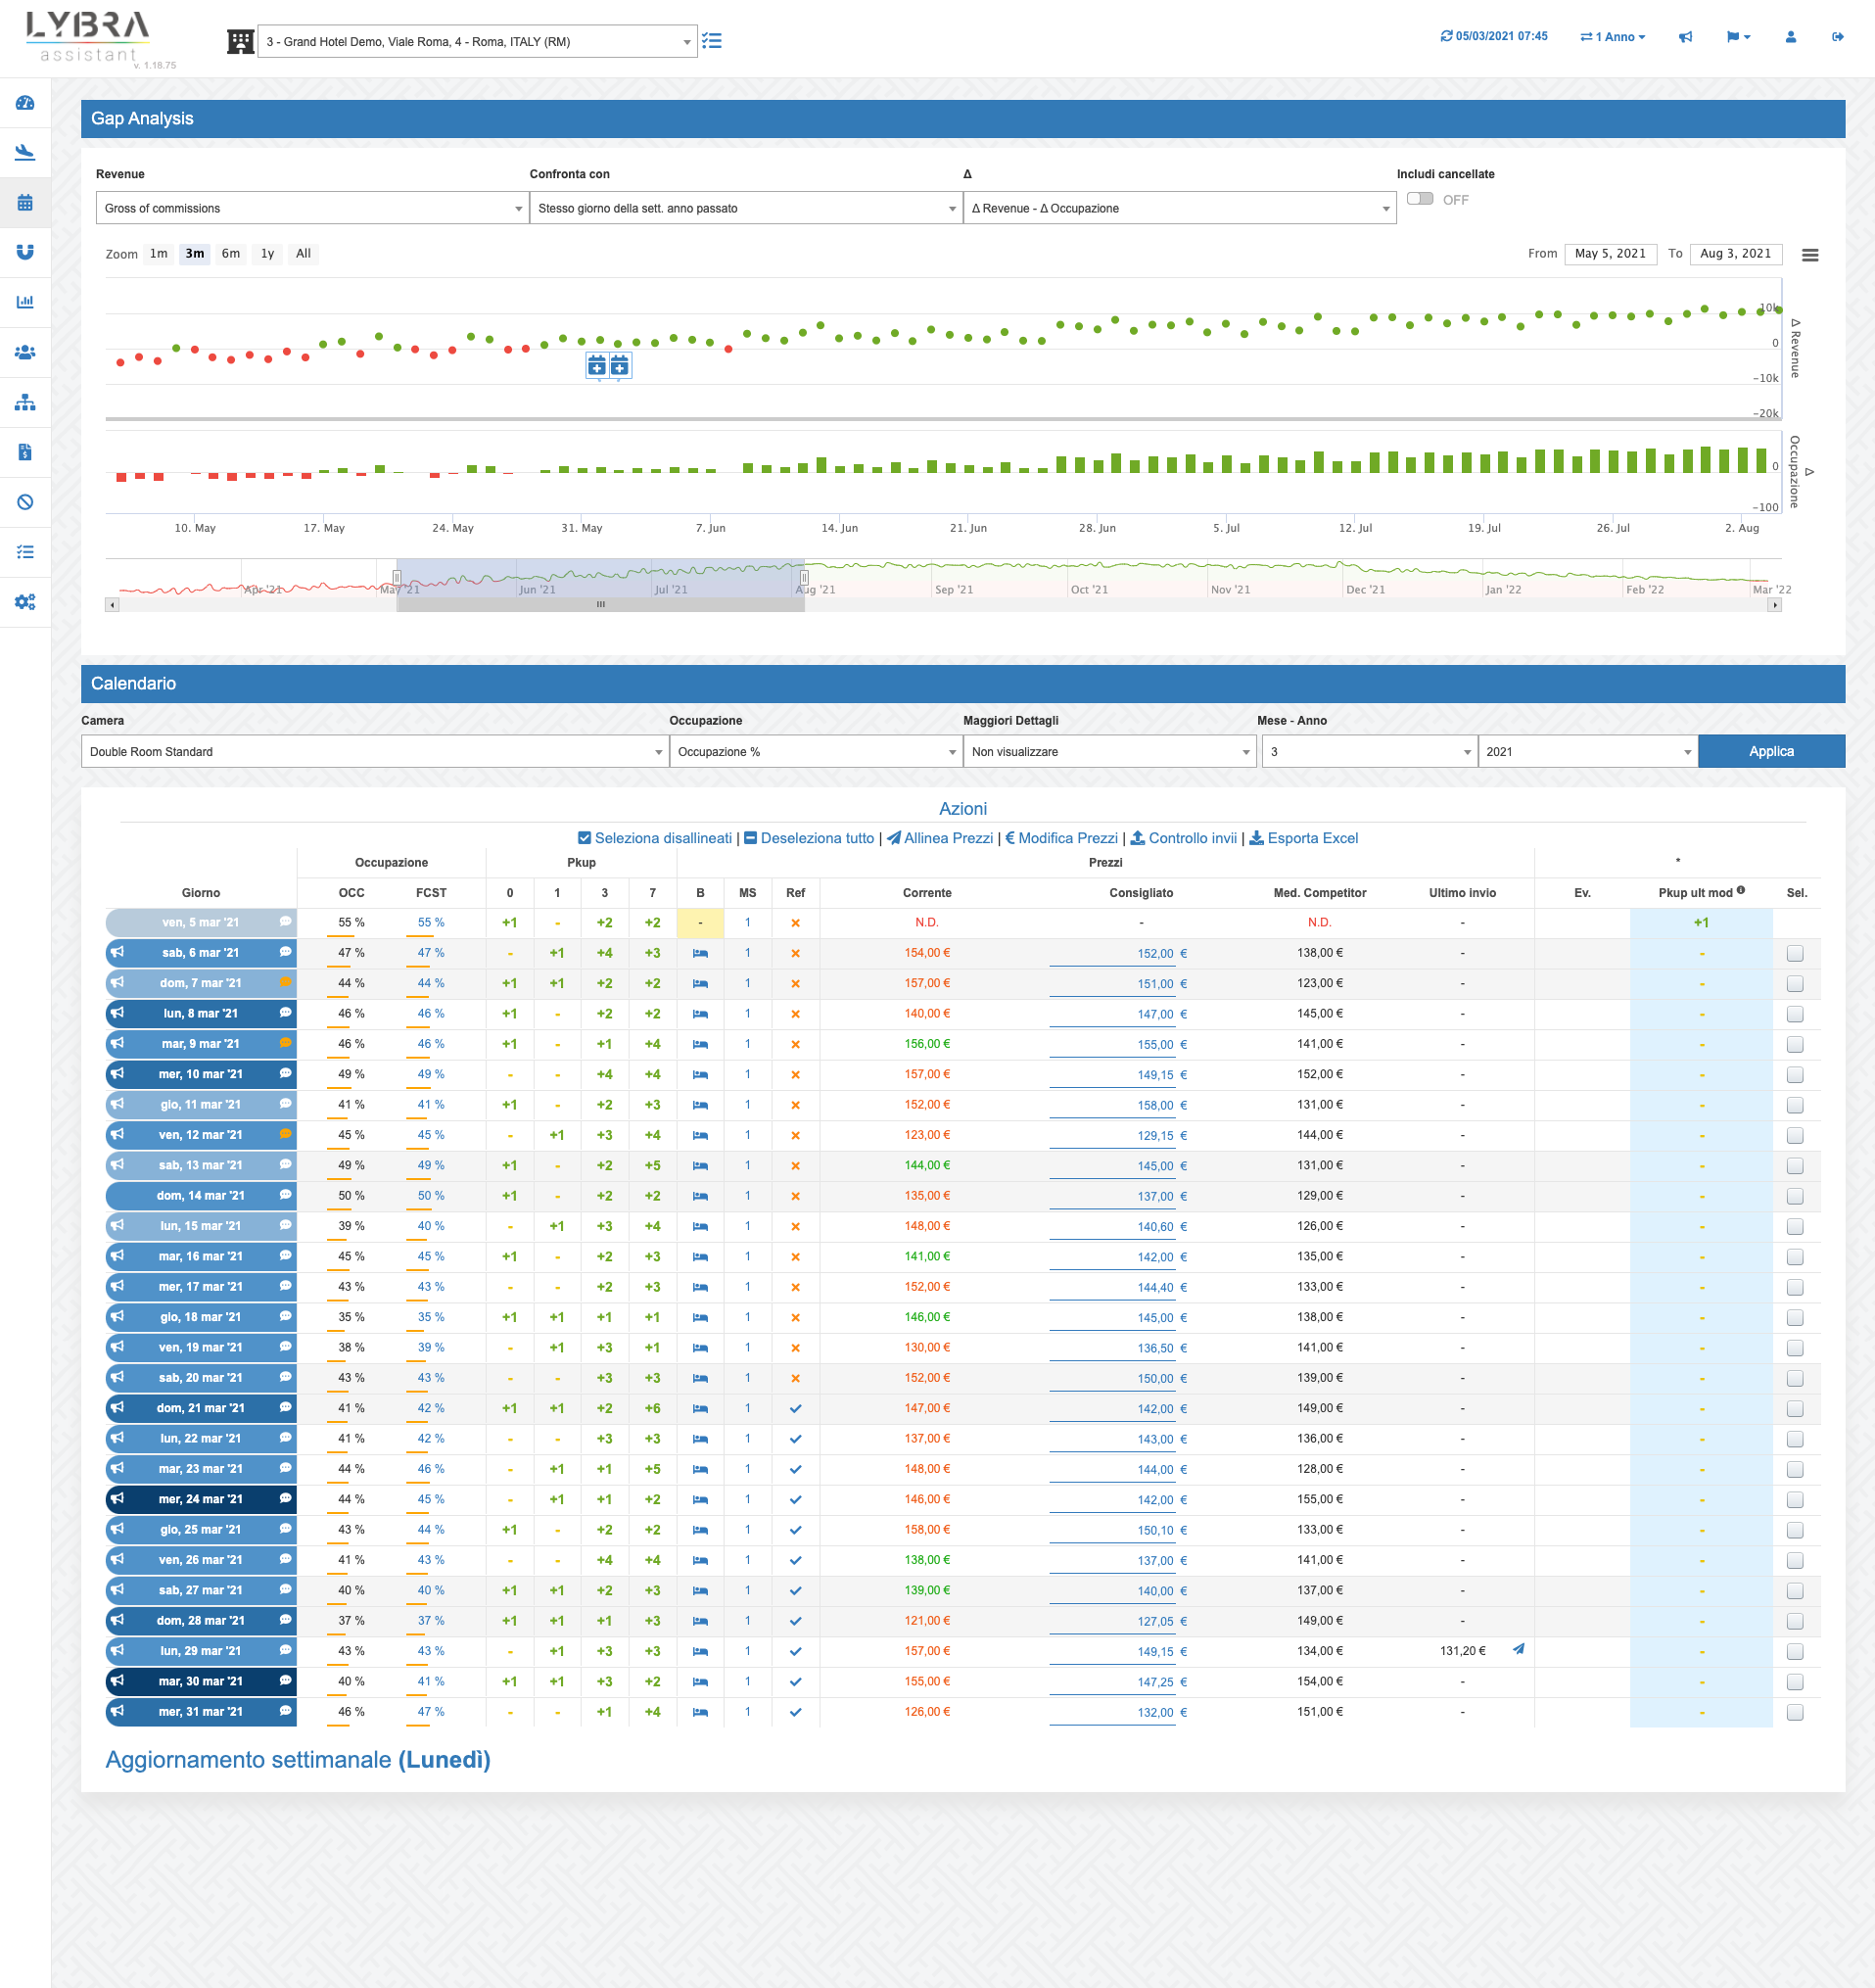
Task: Click the task list sidebar icon
Action: [25, 552]
